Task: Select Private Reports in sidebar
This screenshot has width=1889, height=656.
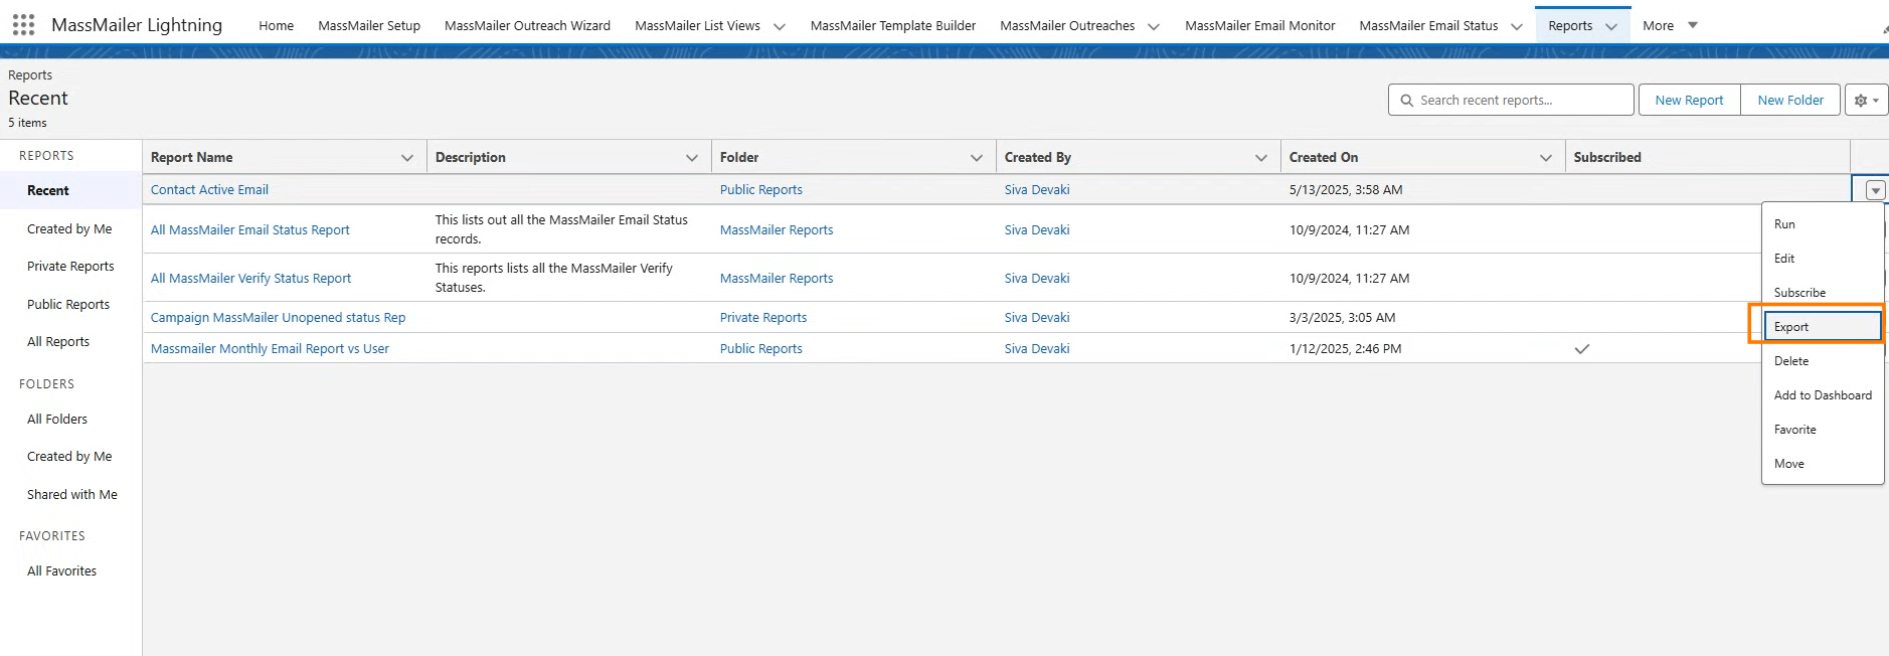Action: 70,266
